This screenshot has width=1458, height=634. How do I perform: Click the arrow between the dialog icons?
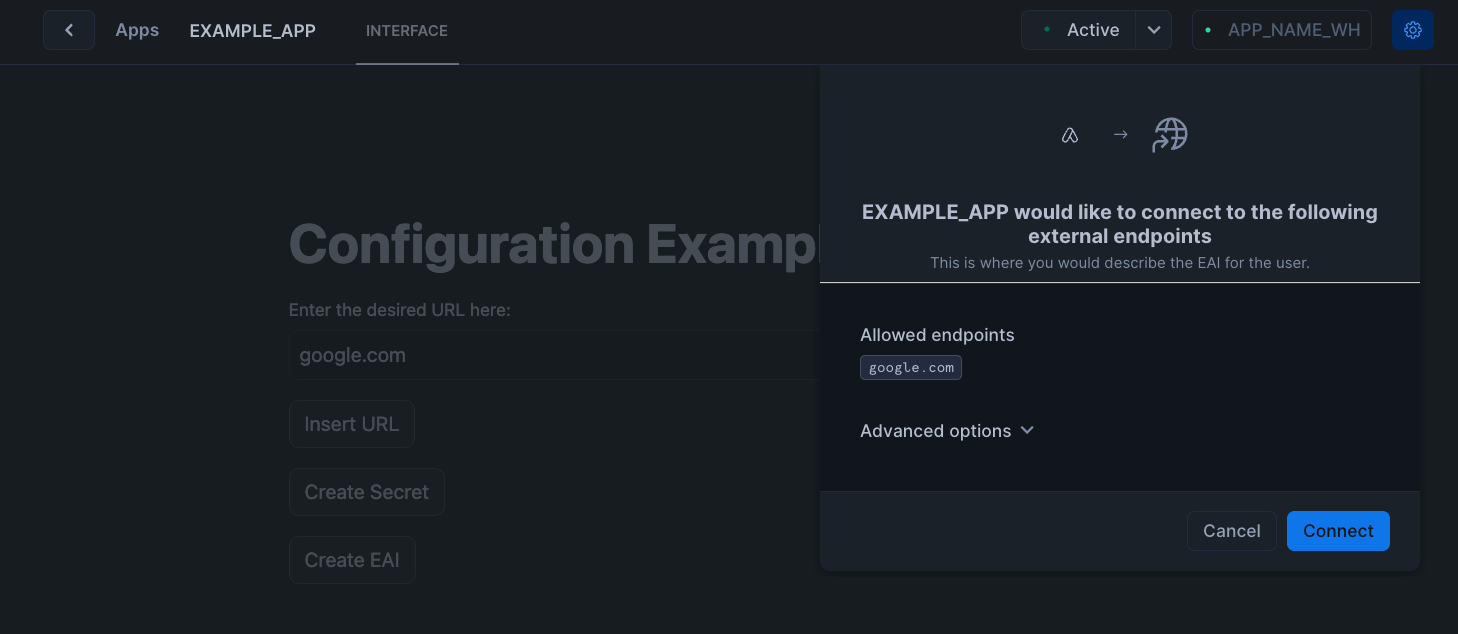point(1119,134)
